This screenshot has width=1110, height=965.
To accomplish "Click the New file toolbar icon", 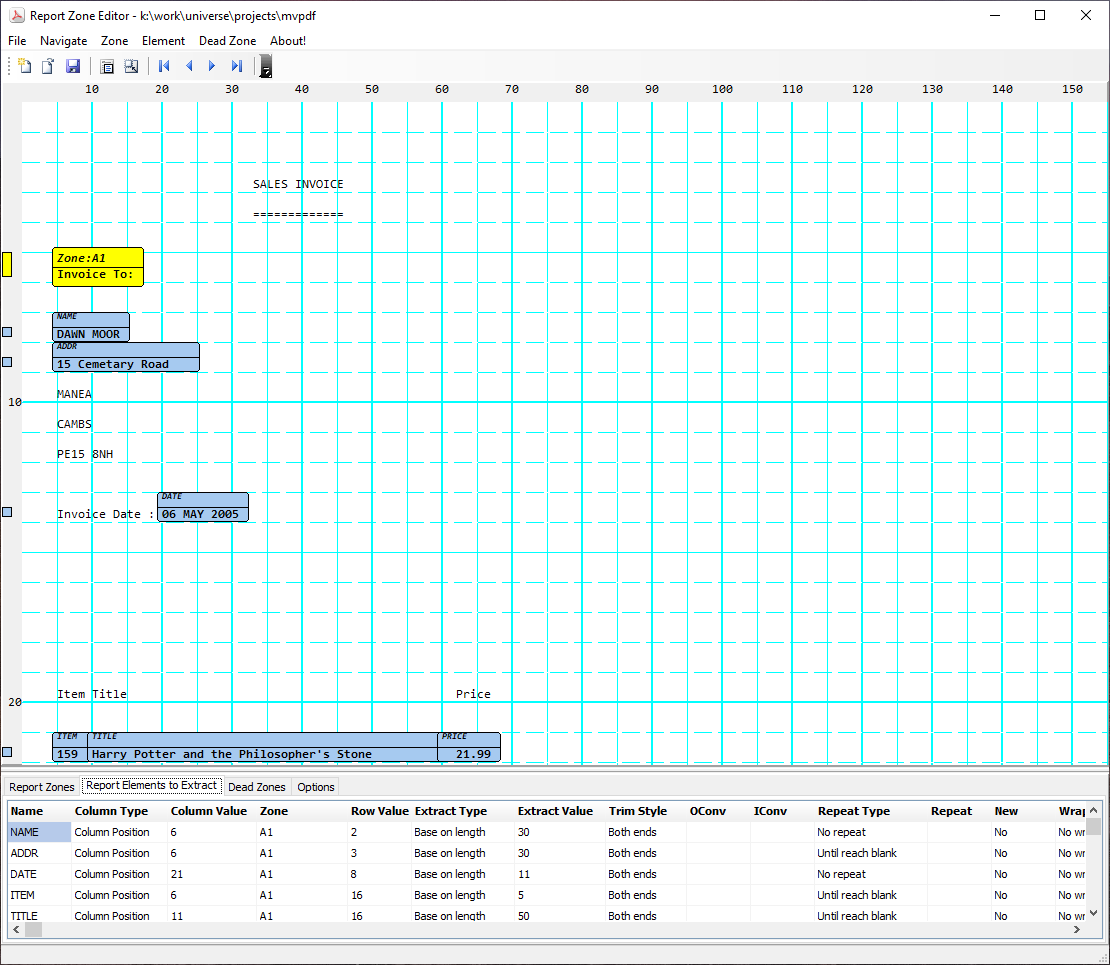I will 25,66.
